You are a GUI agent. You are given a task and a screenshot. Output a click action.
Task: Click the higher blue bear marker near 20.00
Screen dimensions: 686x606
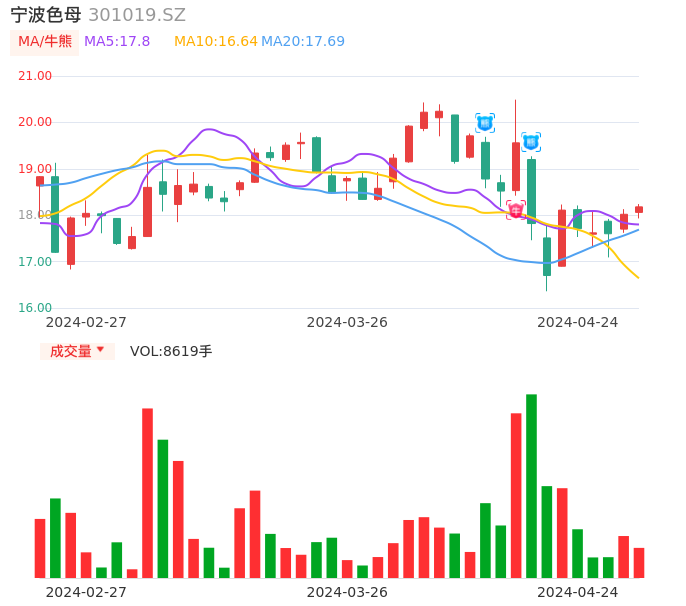[485, 123]
